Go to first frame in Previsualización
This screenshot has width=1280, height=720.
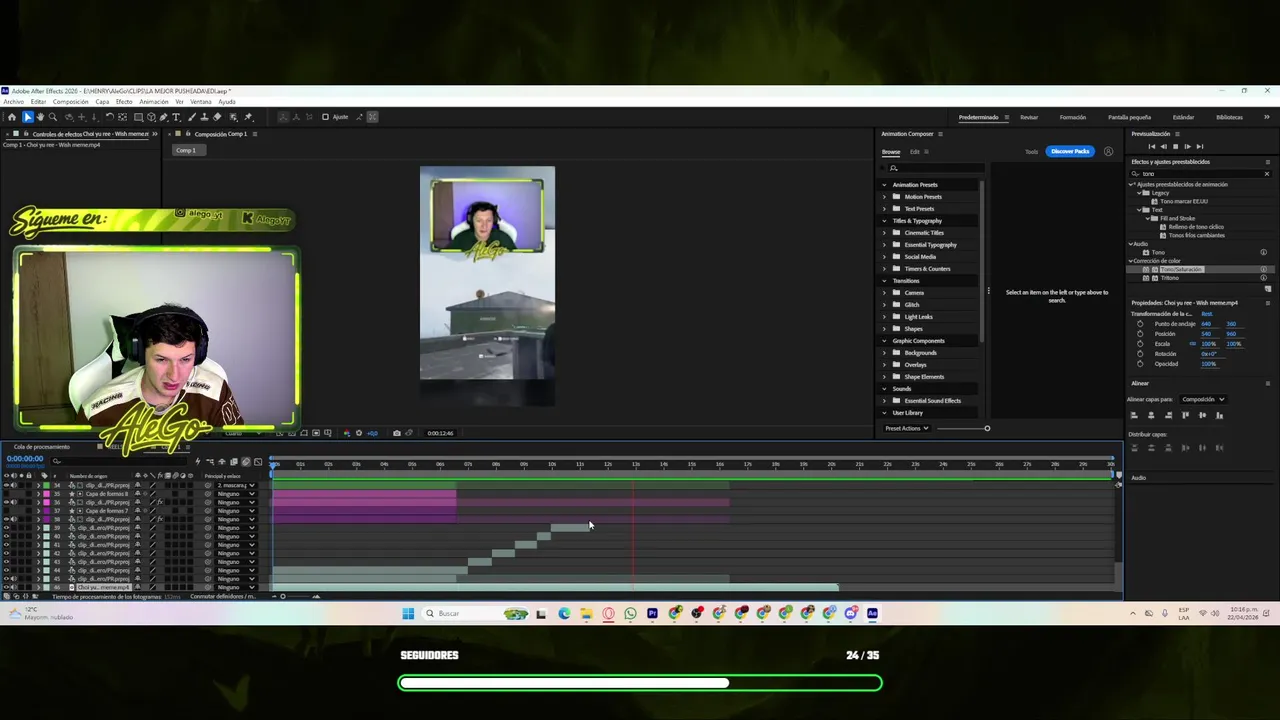(1151, 146)
